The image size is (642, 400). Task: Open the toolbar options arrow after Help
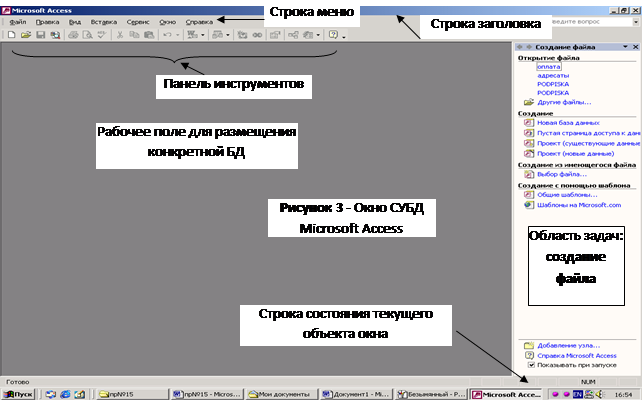344,37
